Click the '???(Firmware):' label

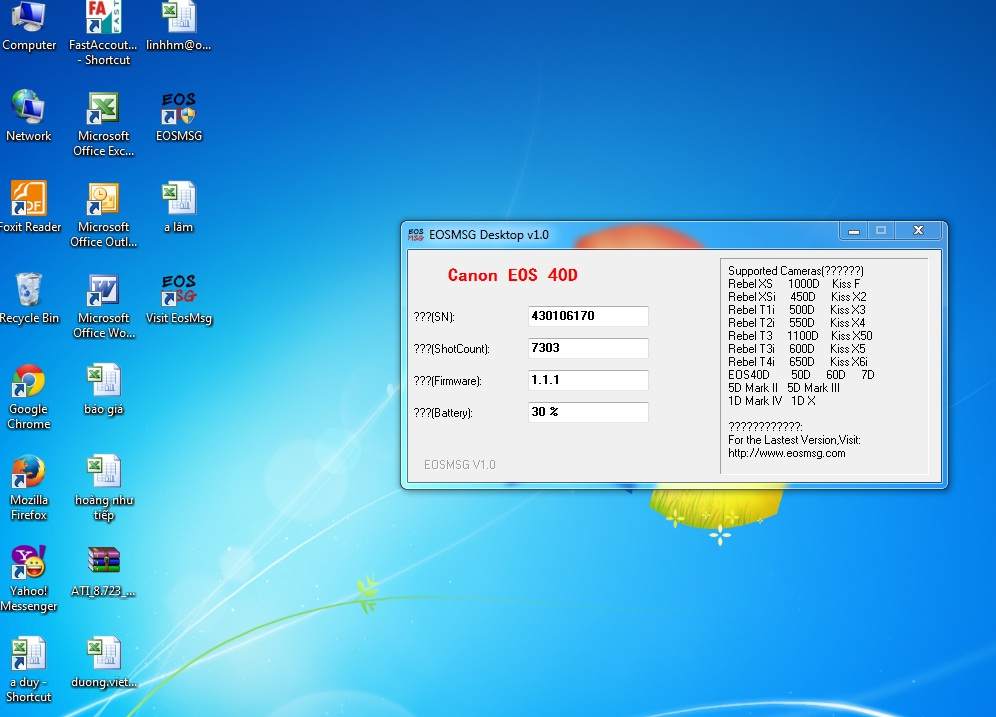click(447, 381)
